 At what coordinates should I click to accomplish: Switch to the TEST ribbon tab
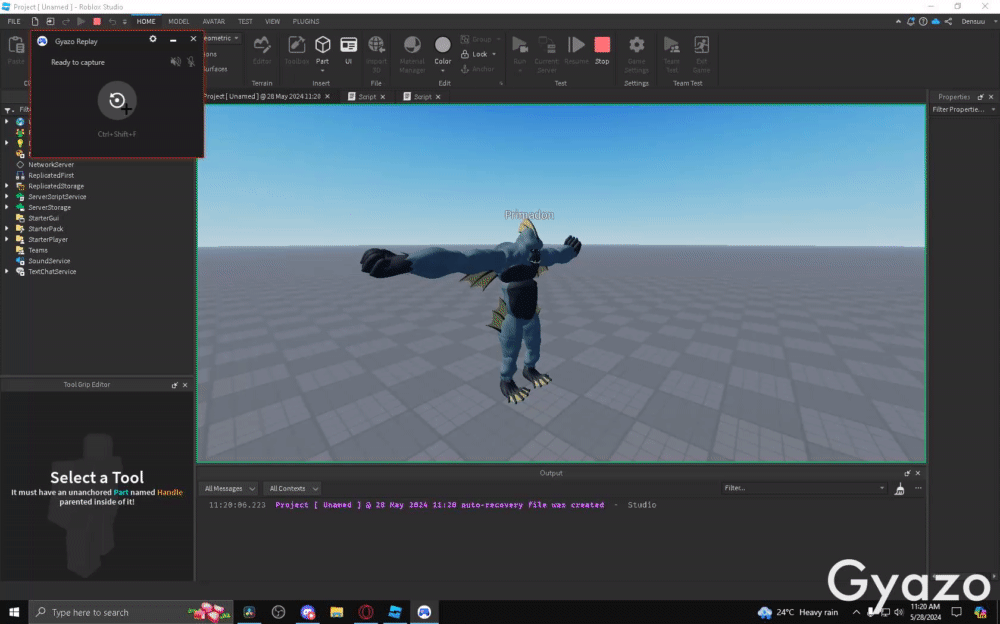coord(245,22)
